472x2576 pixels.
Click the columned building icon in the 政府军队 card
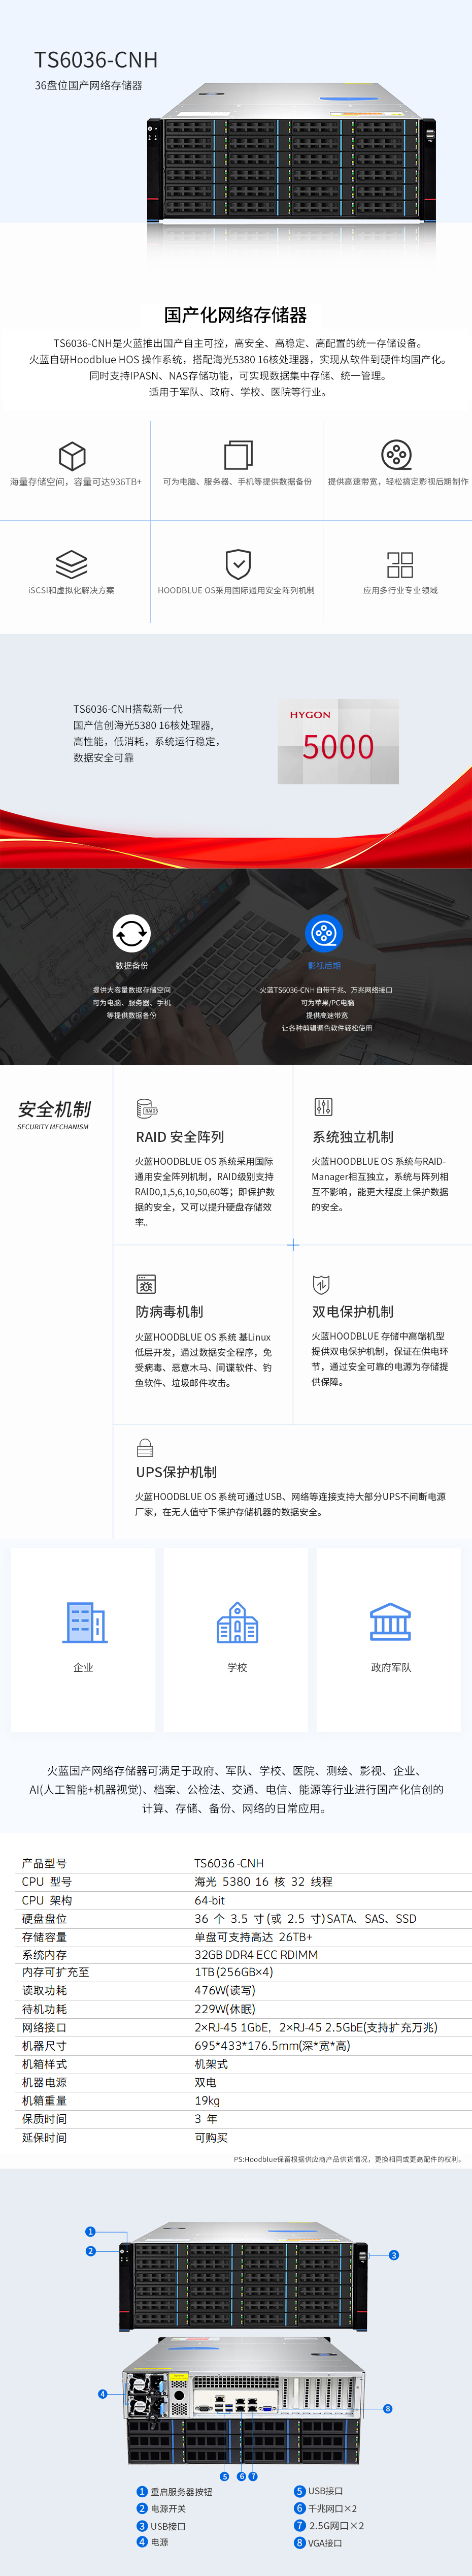click(x=390, y=1622)
